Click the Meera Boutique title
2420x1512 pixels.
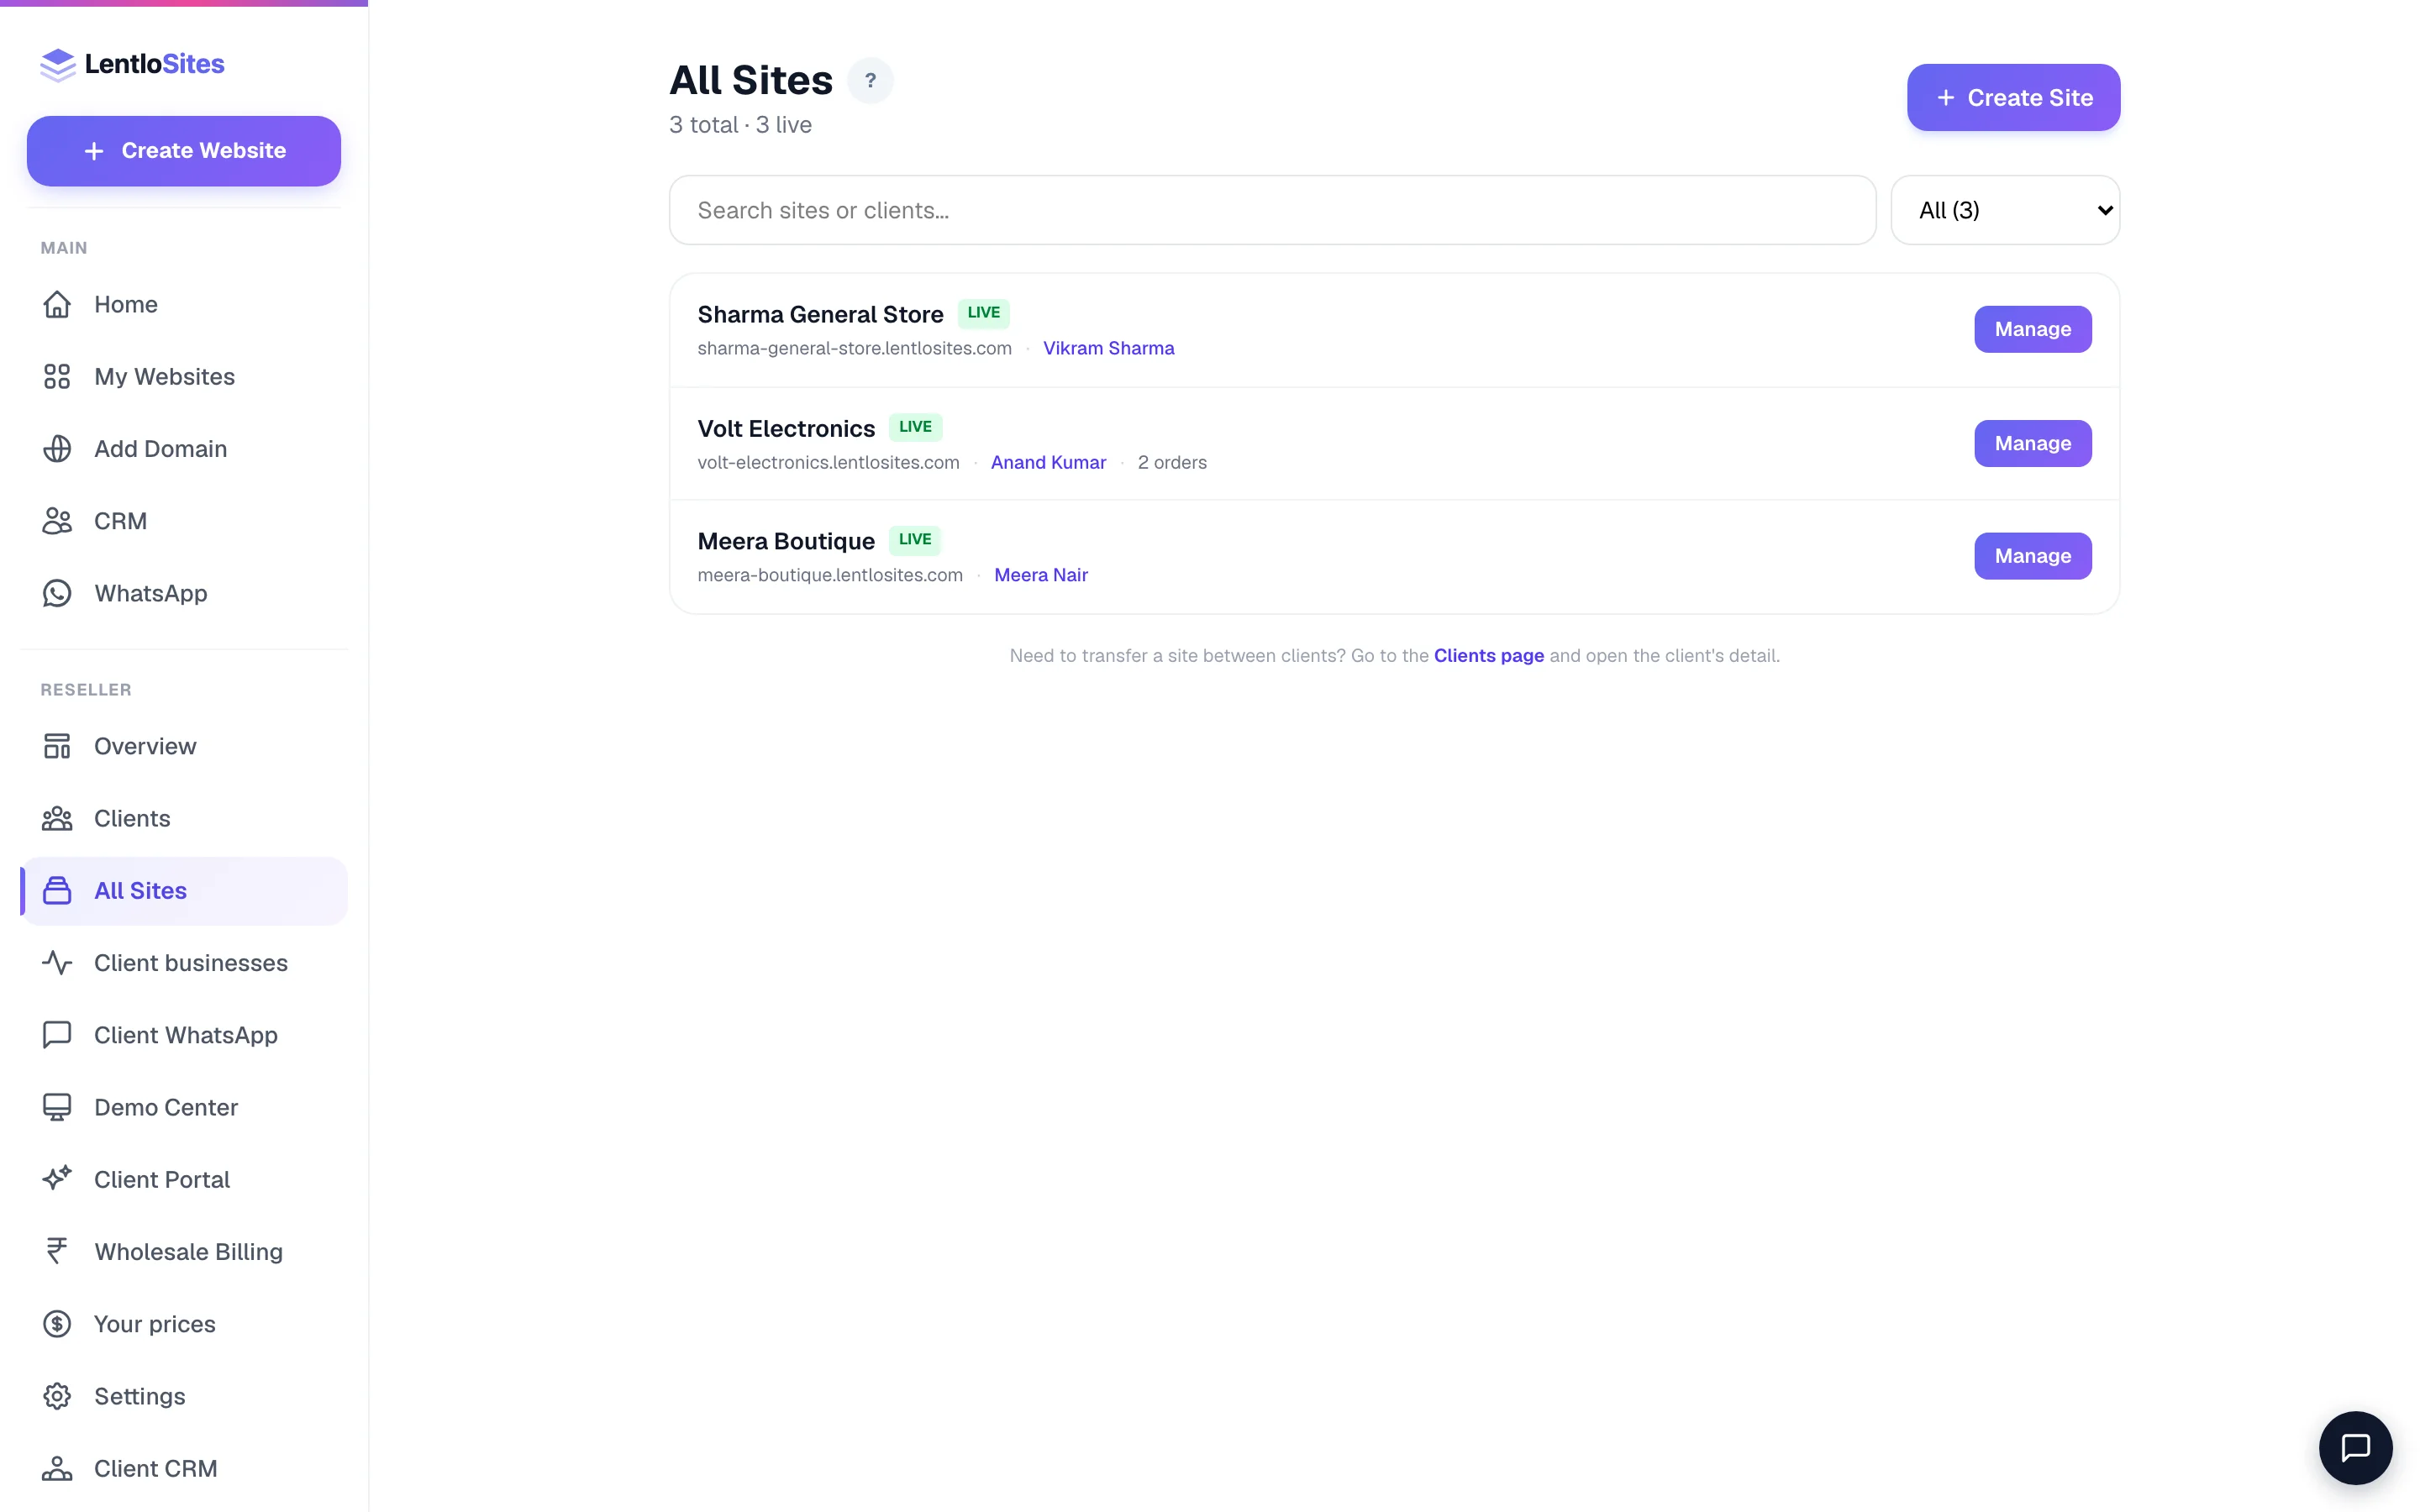[786, 541]
